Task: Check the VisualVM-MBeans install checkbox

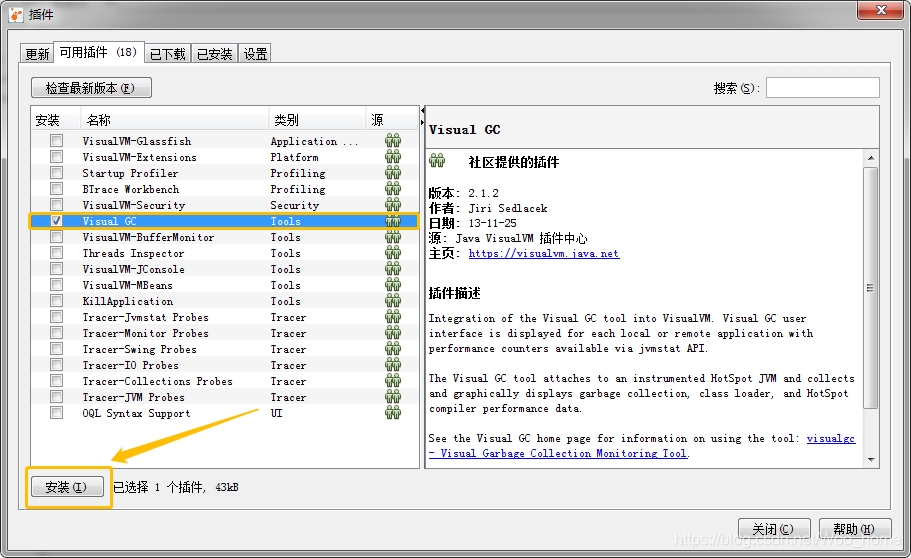Action: tap(56, 285)
